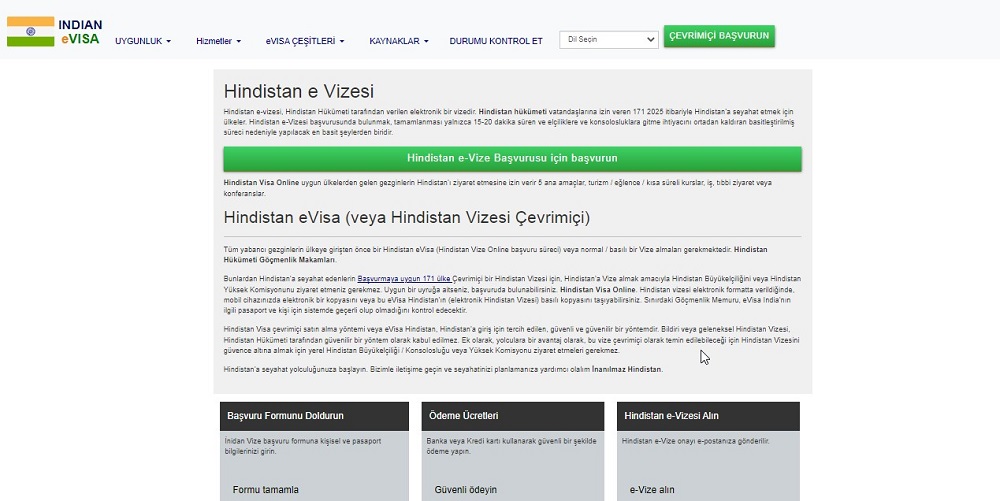This screenshot has height=501, width=1000.
Task: Expand the eVISA ÇEŞİTLERİ menu
Action: click(305, 41)
